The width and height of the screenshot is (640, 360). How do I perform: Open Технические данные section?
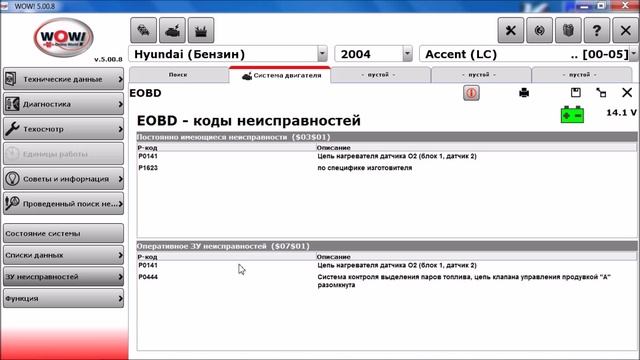tap(63, 79)
